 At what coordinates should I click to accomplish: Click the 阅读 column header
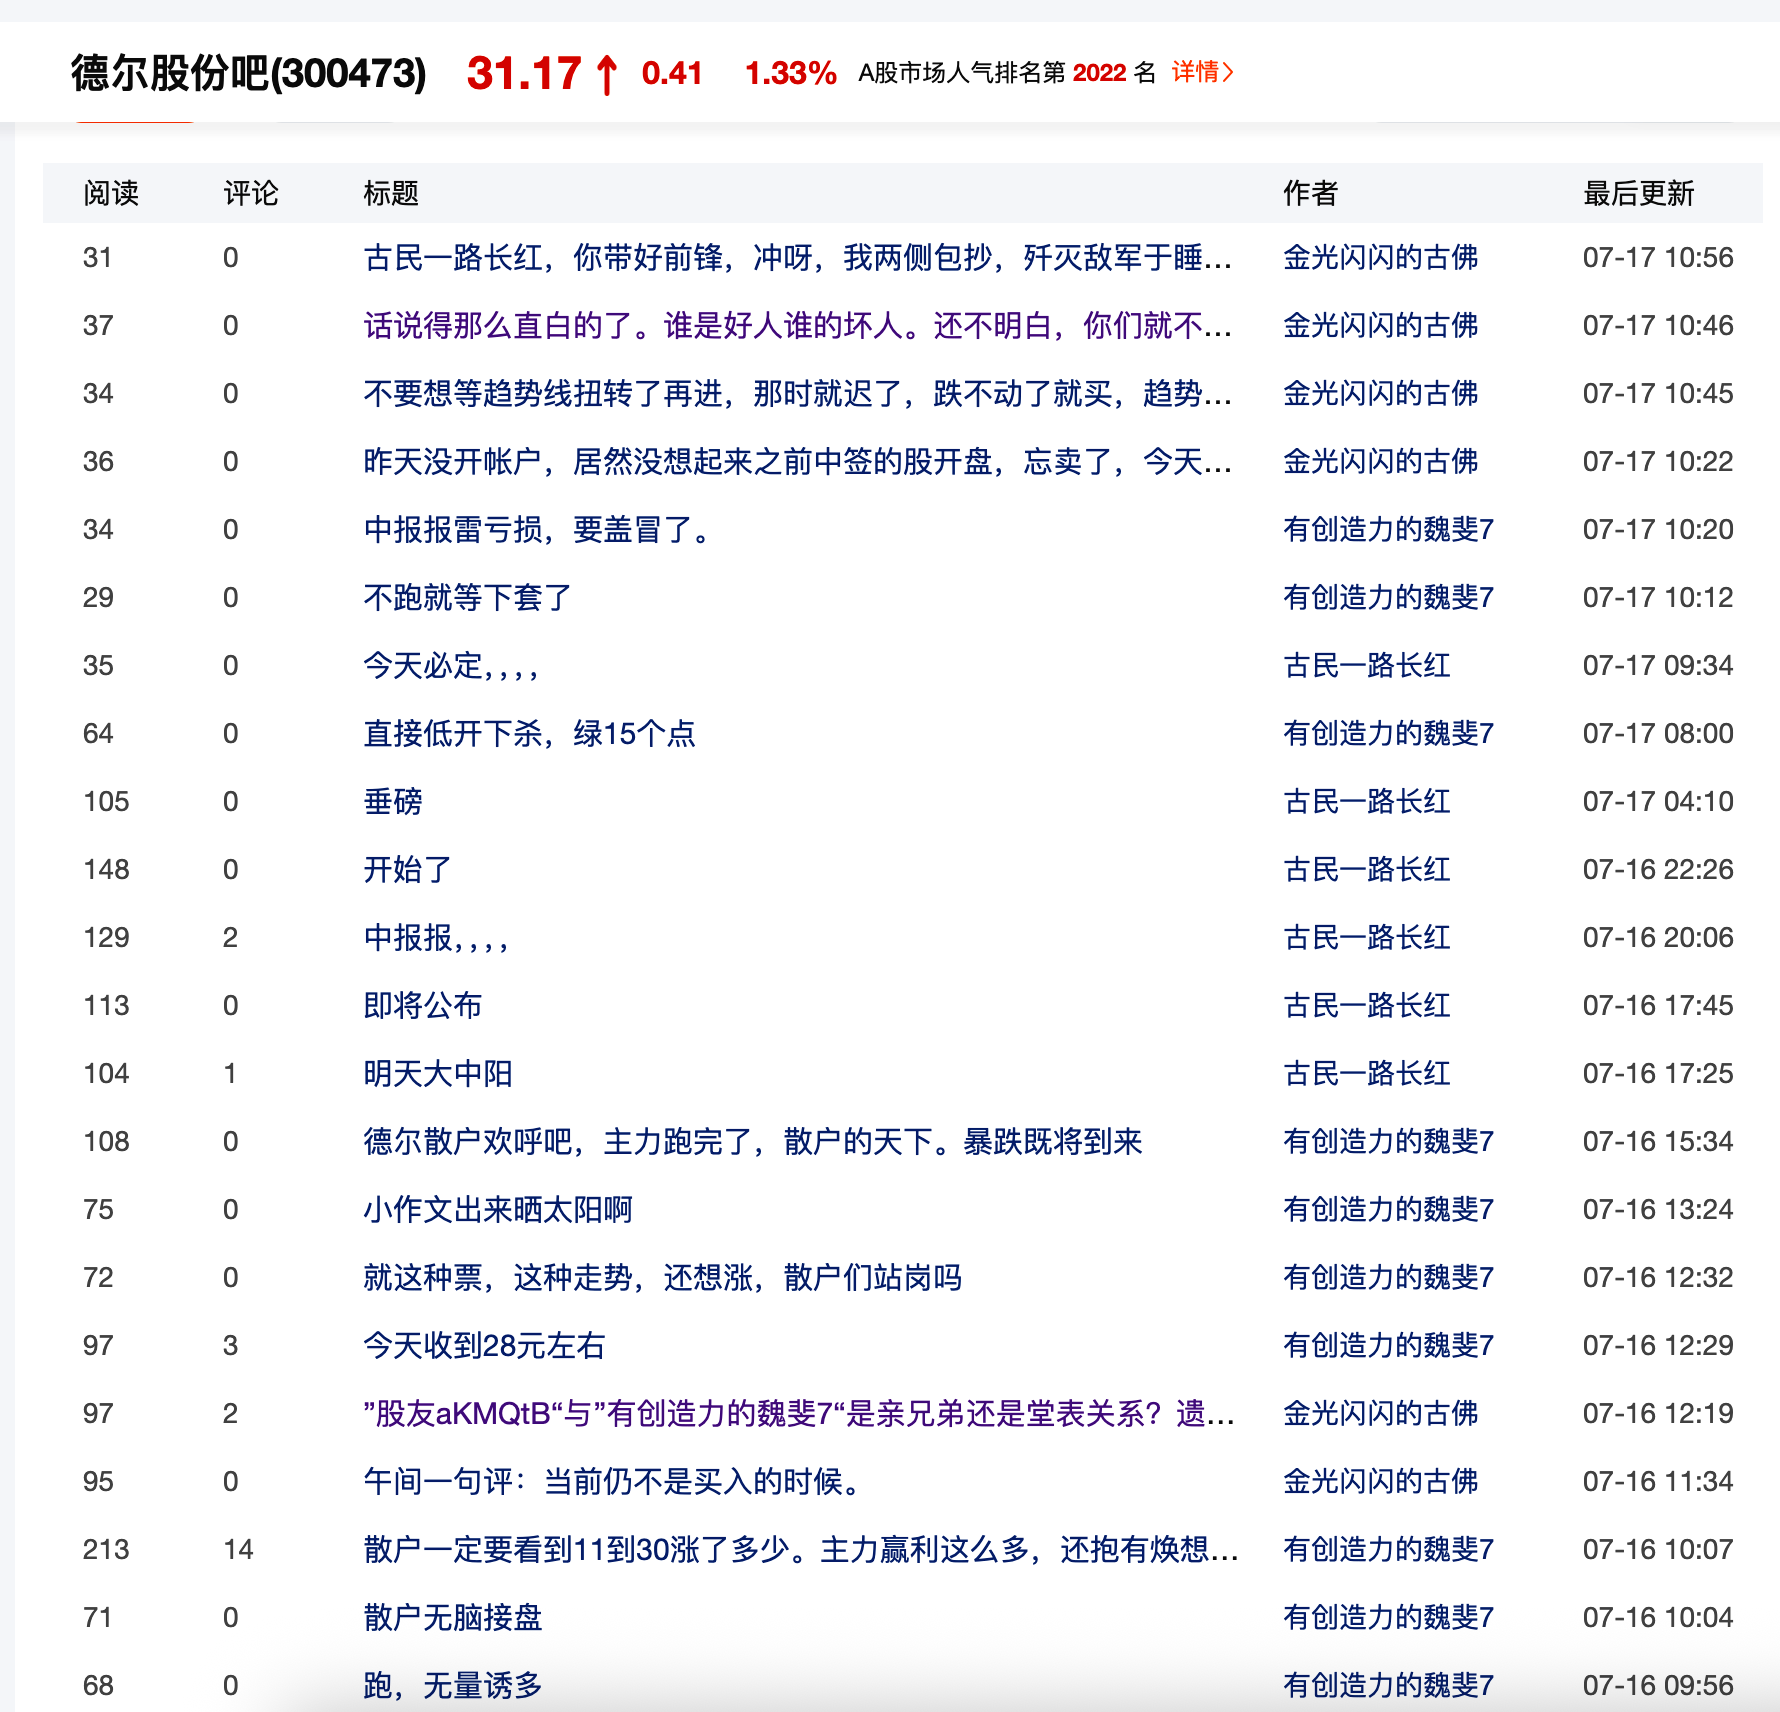click(111, 193)
